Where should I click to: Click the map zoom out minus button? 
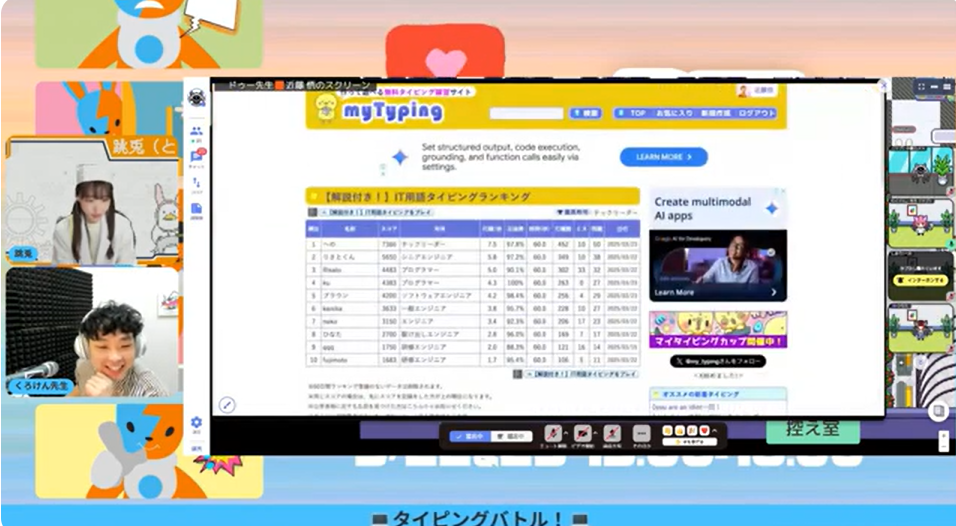point(944,447)
